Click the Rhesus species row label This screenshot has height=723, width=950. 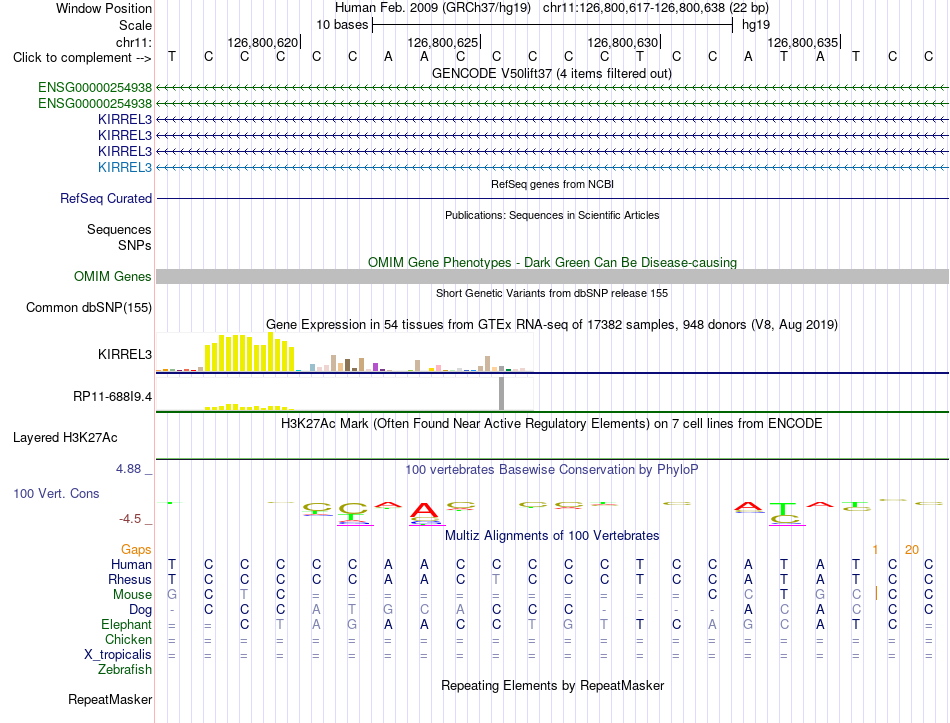(x=130, y=580)
